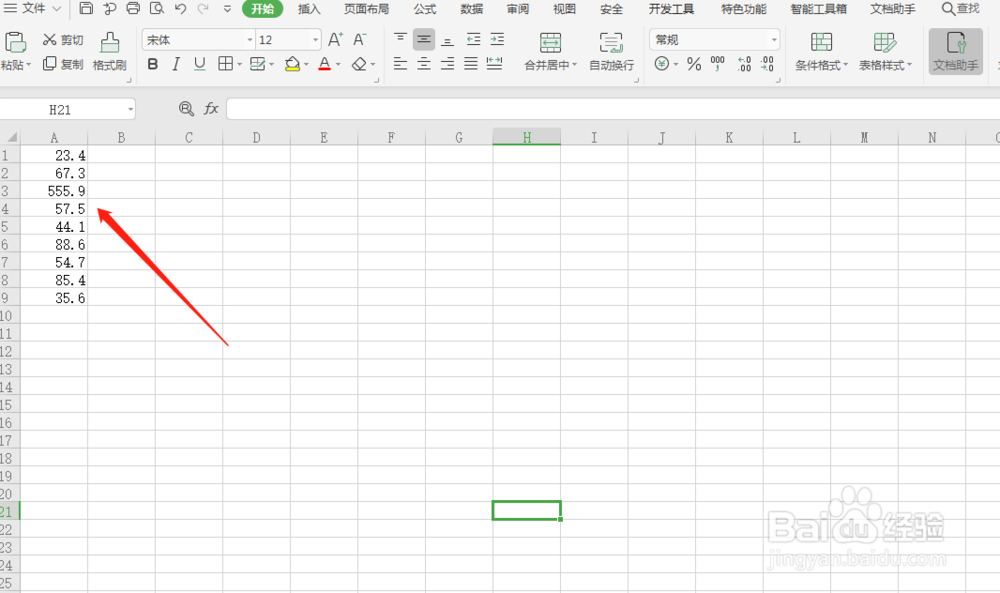Increase font size with A+ icon
This screenshot has height=593, width=1000.
coord(335,40)
